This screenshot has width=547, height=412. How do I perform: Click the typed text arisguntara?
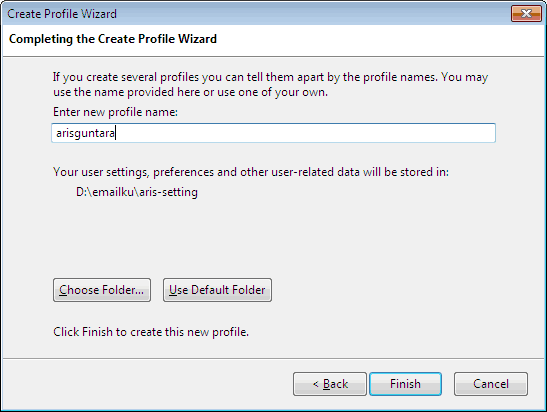point(85,133)
